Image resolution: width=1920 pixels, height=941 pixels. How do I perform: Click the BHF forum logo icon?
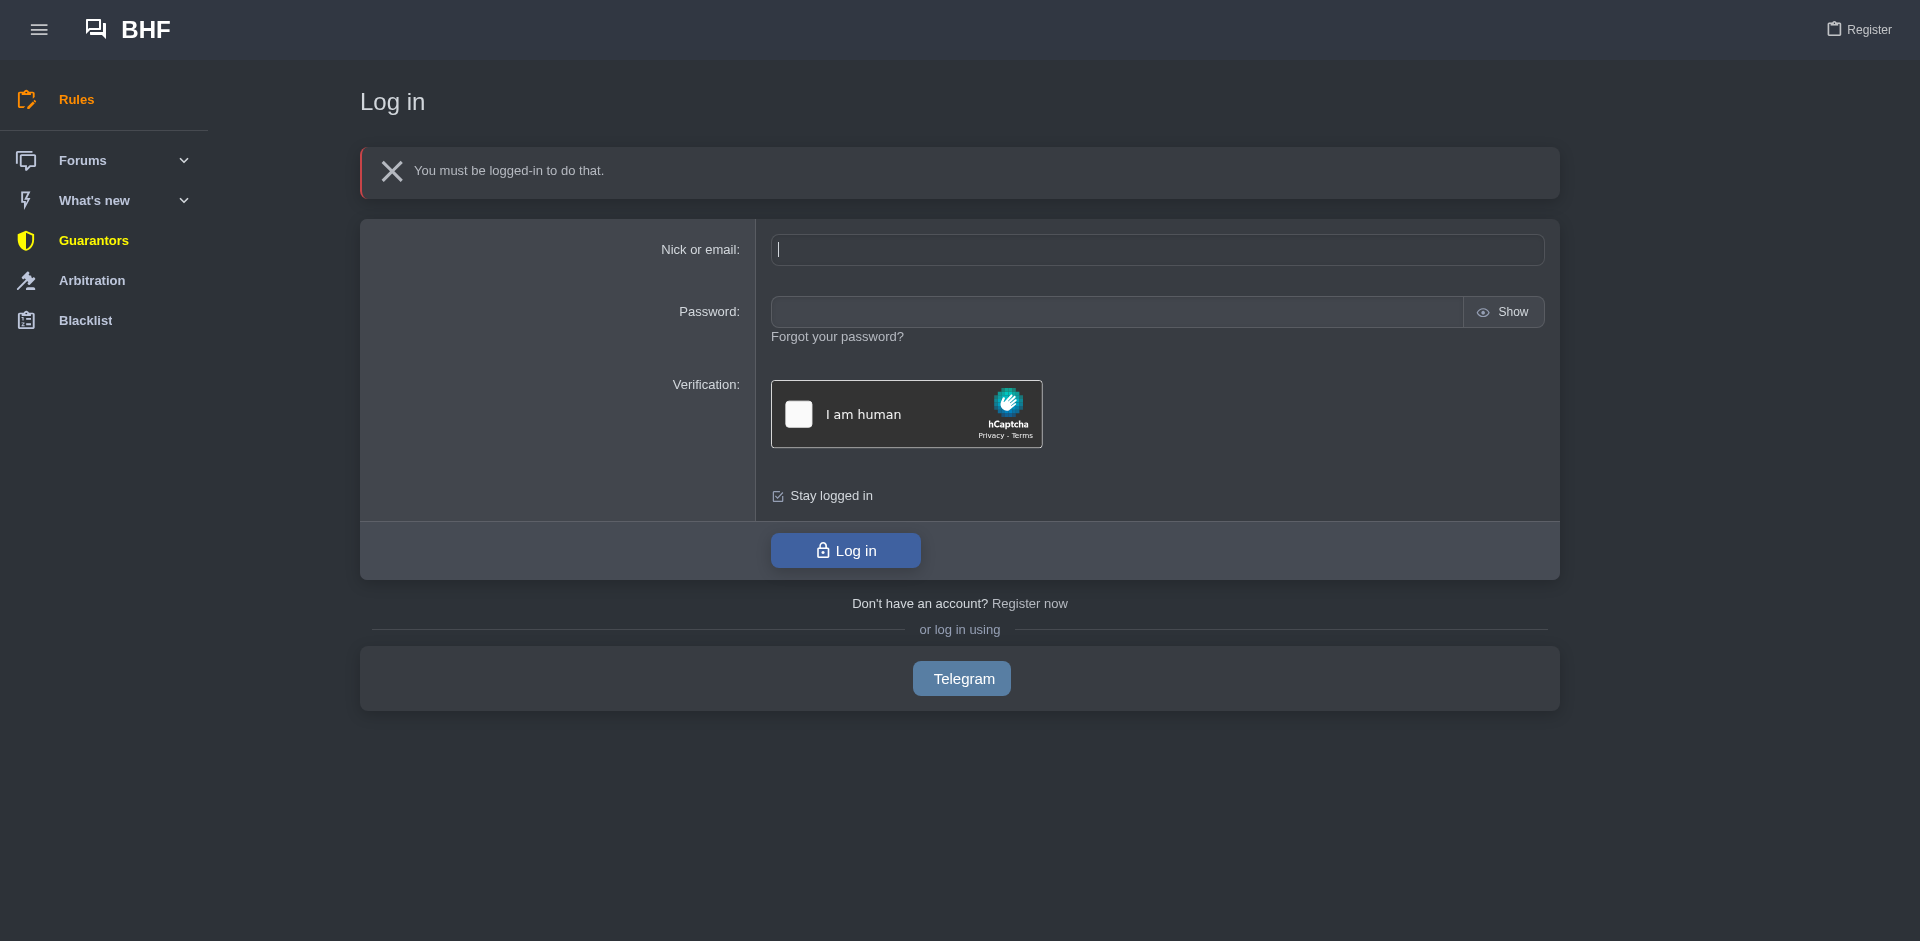coord(96,29)
